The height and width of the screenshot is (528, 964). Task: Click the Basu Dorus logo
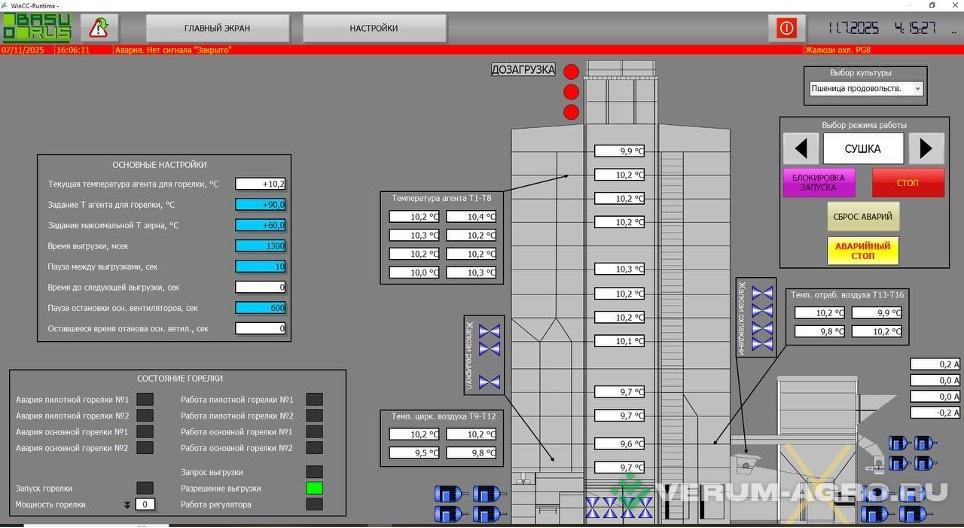point(37,28)
